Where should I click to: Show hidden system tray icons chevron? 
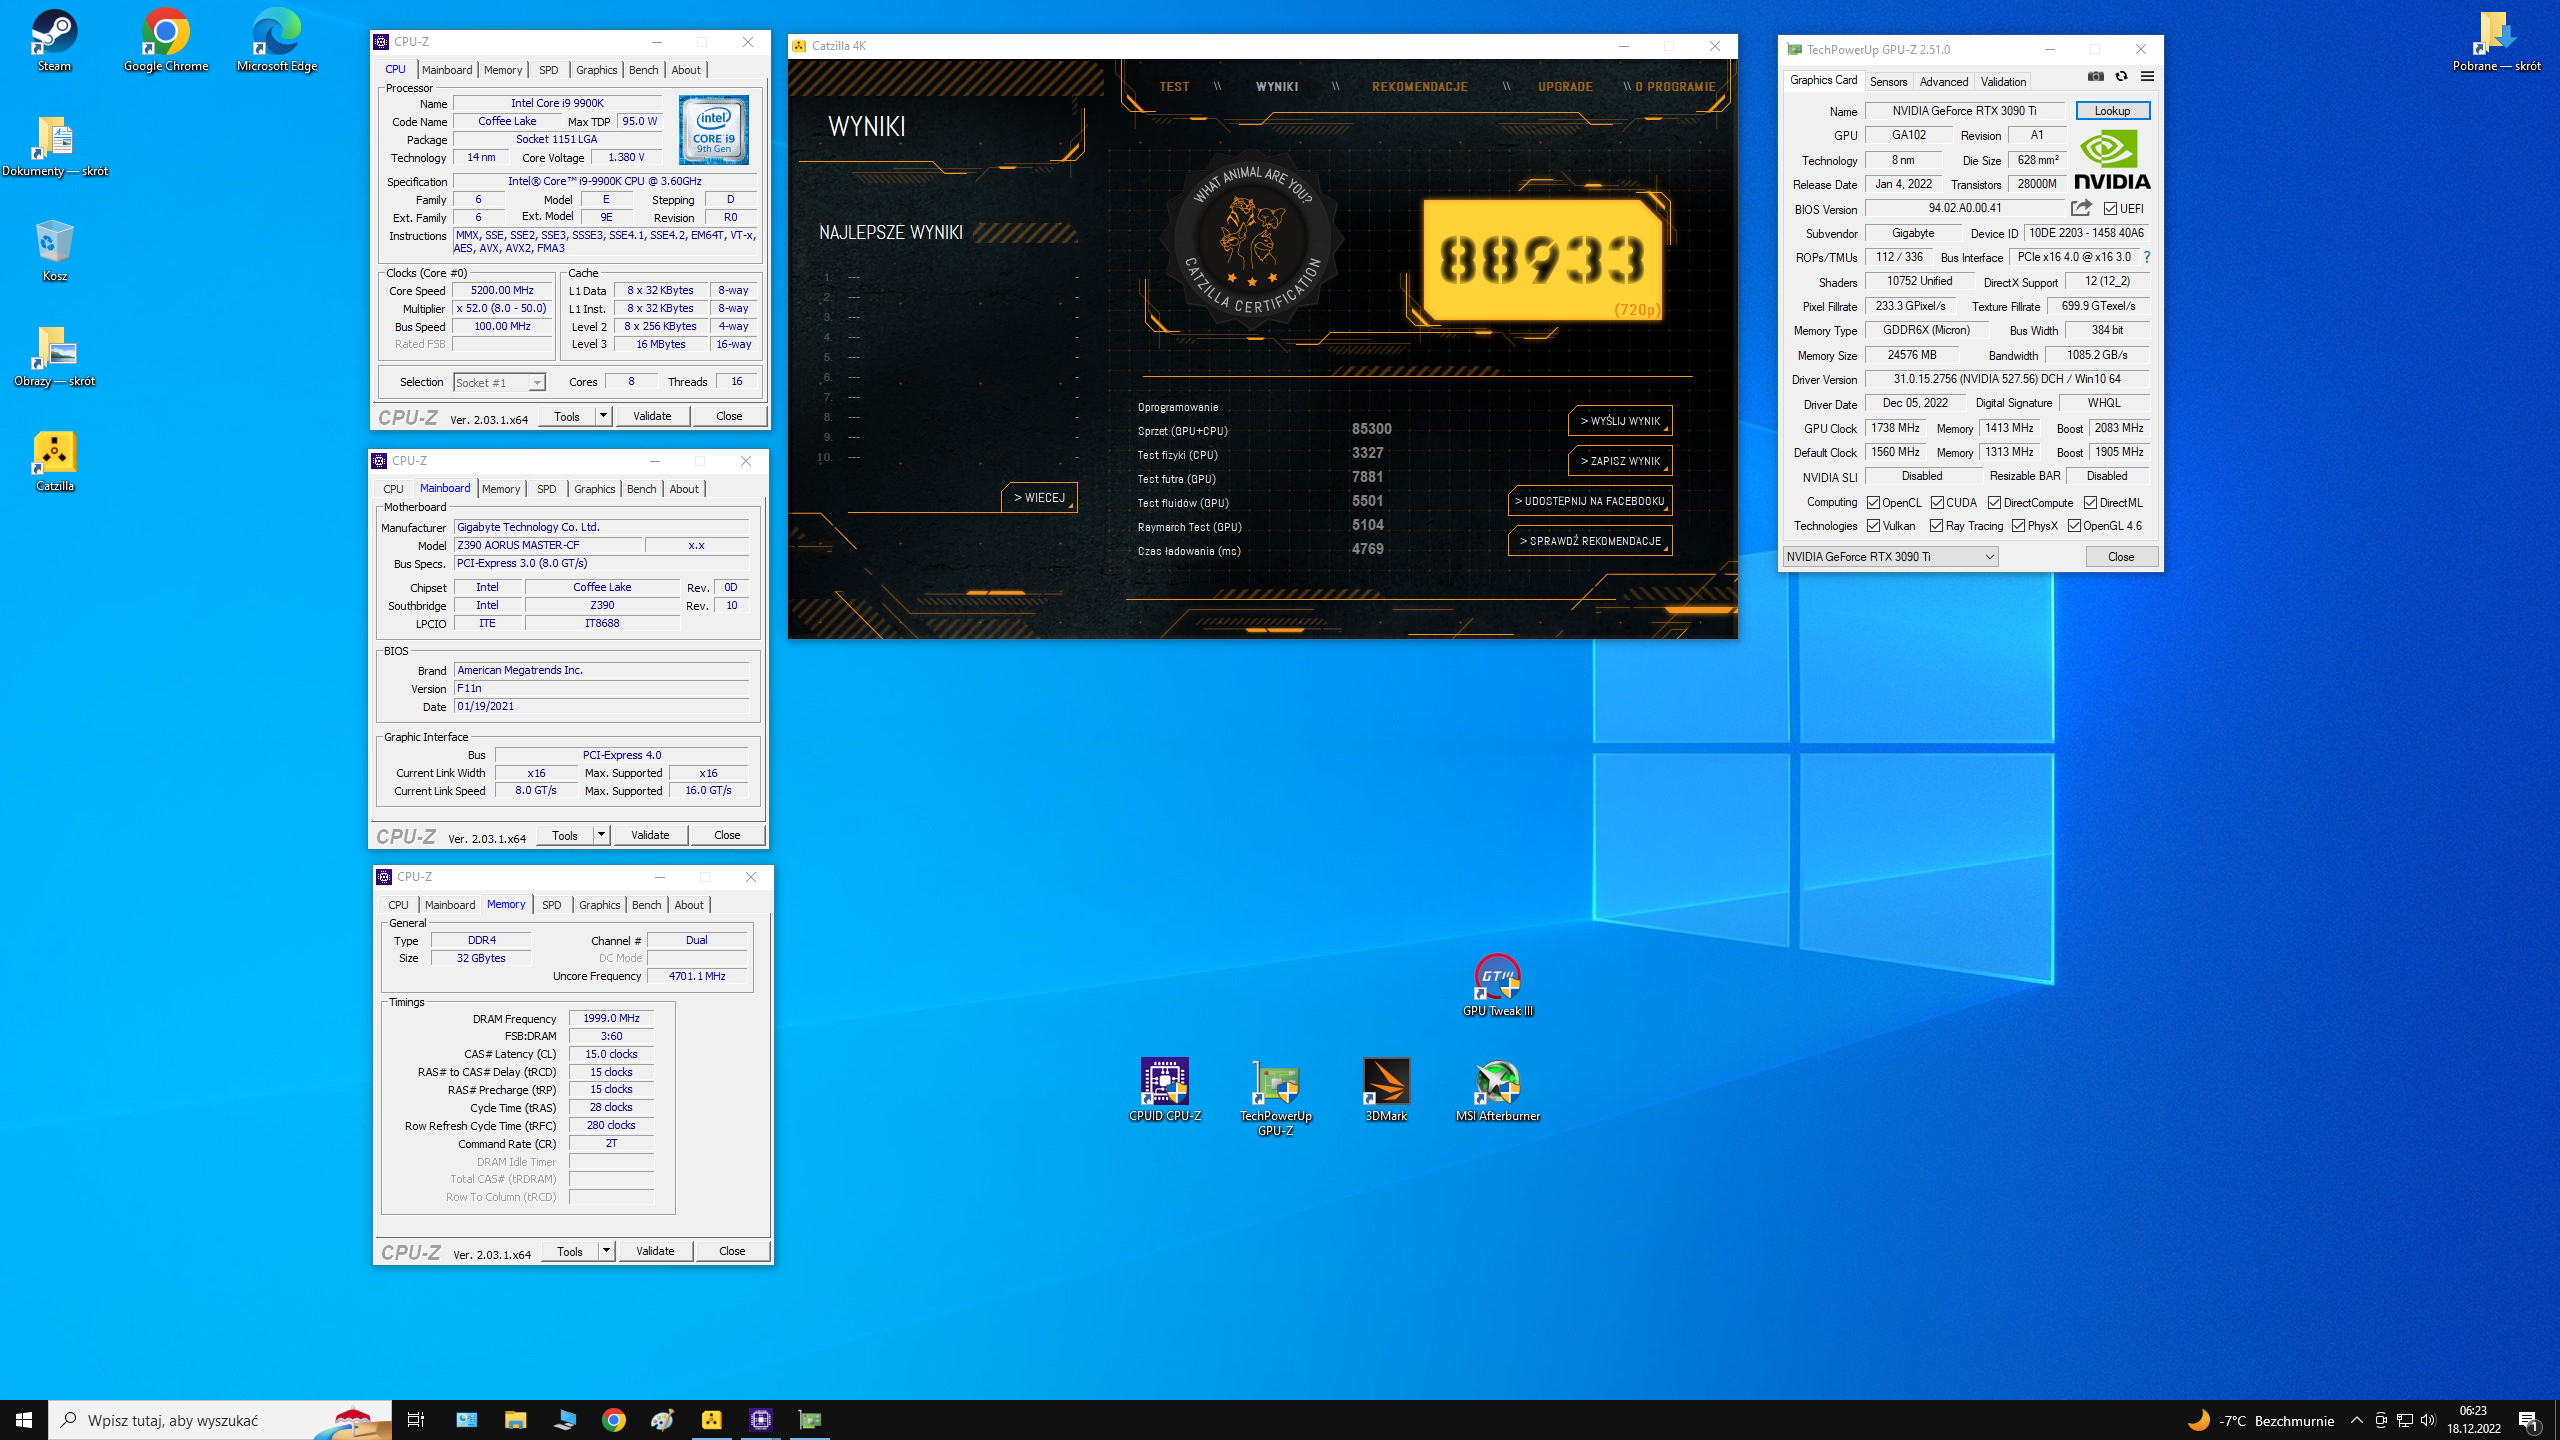click(2357, 1420)
